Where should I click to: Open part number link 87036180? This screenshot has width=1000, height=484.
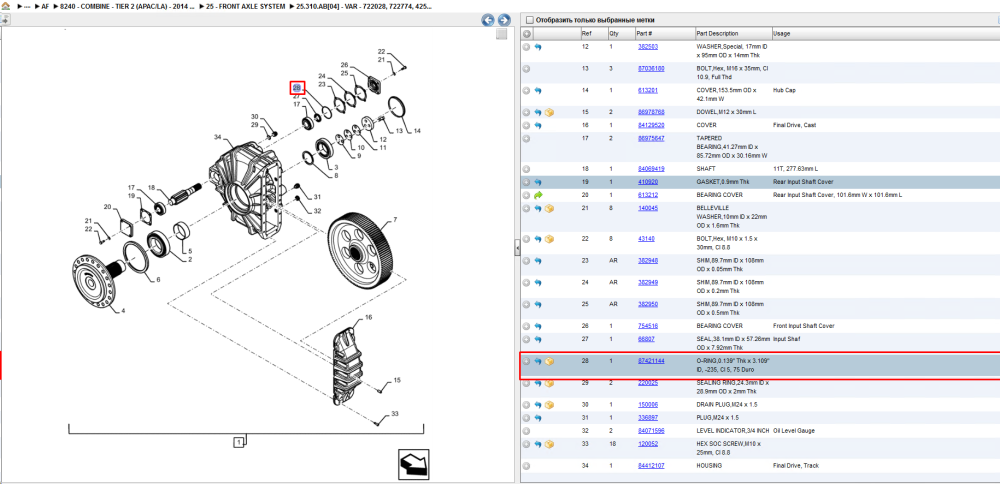(x=652, y=68)
